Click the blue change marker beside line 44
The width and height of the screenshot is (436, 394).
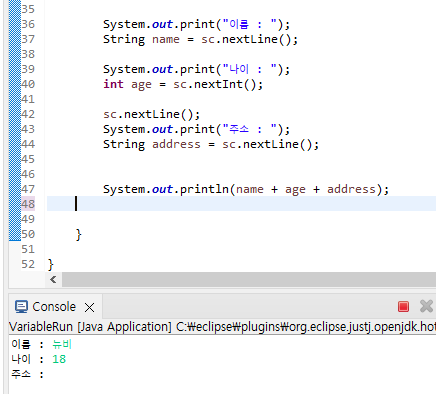click(x=15, y=144)
